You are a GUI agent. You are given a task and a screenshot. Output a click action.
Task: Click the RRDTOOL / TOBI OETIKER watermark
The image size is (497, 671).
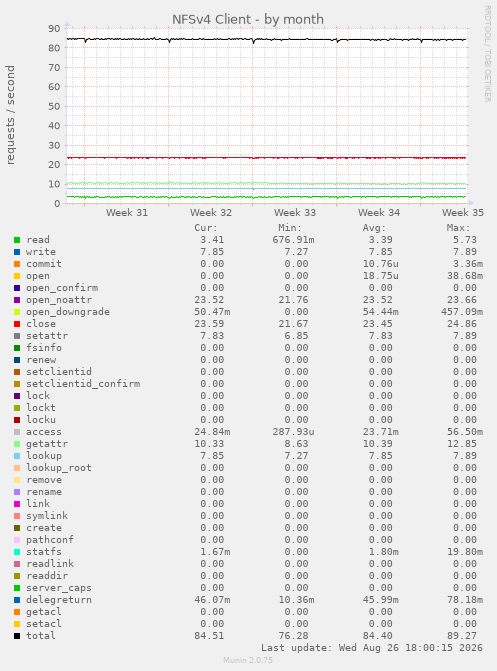click(x=488, y=53)
